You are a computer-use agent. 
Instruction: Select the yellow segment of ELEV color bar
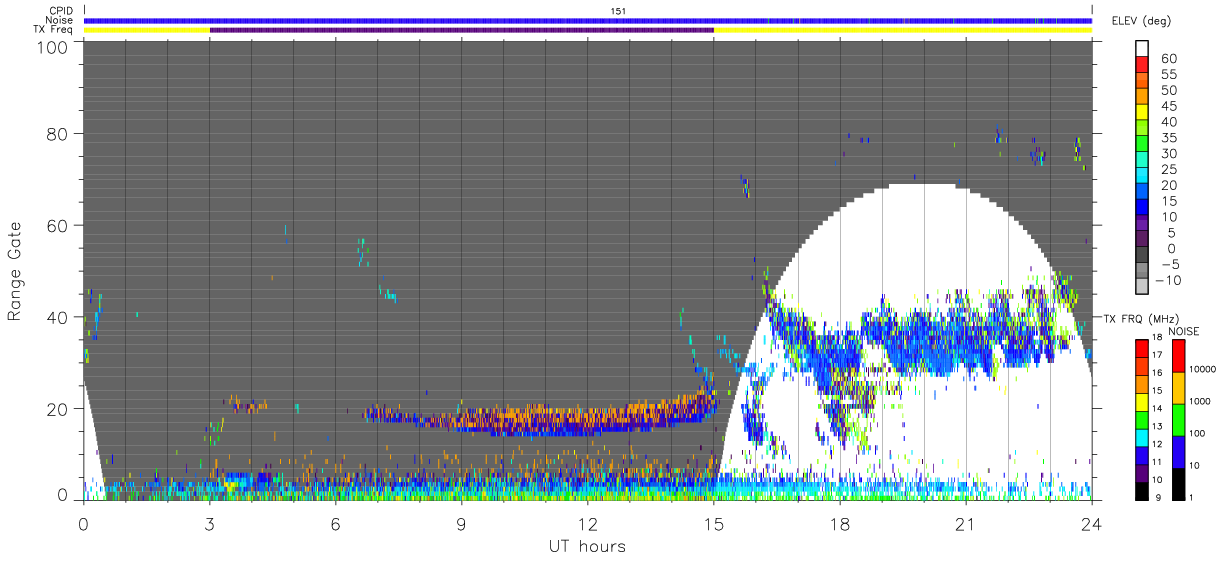click(1144, 112)
